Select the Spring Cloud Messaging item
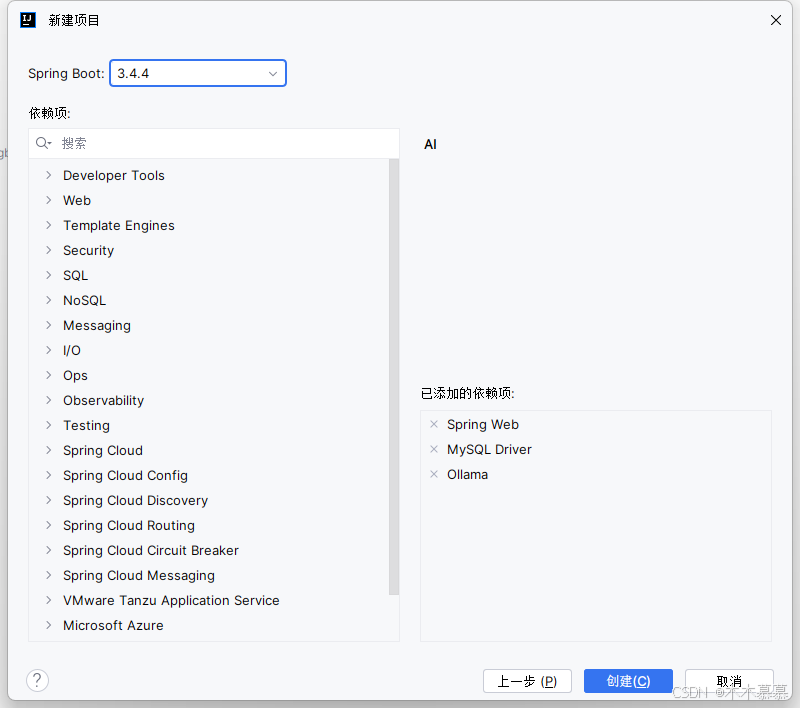This screenshot has width=800, height=708. pos(139,575)
